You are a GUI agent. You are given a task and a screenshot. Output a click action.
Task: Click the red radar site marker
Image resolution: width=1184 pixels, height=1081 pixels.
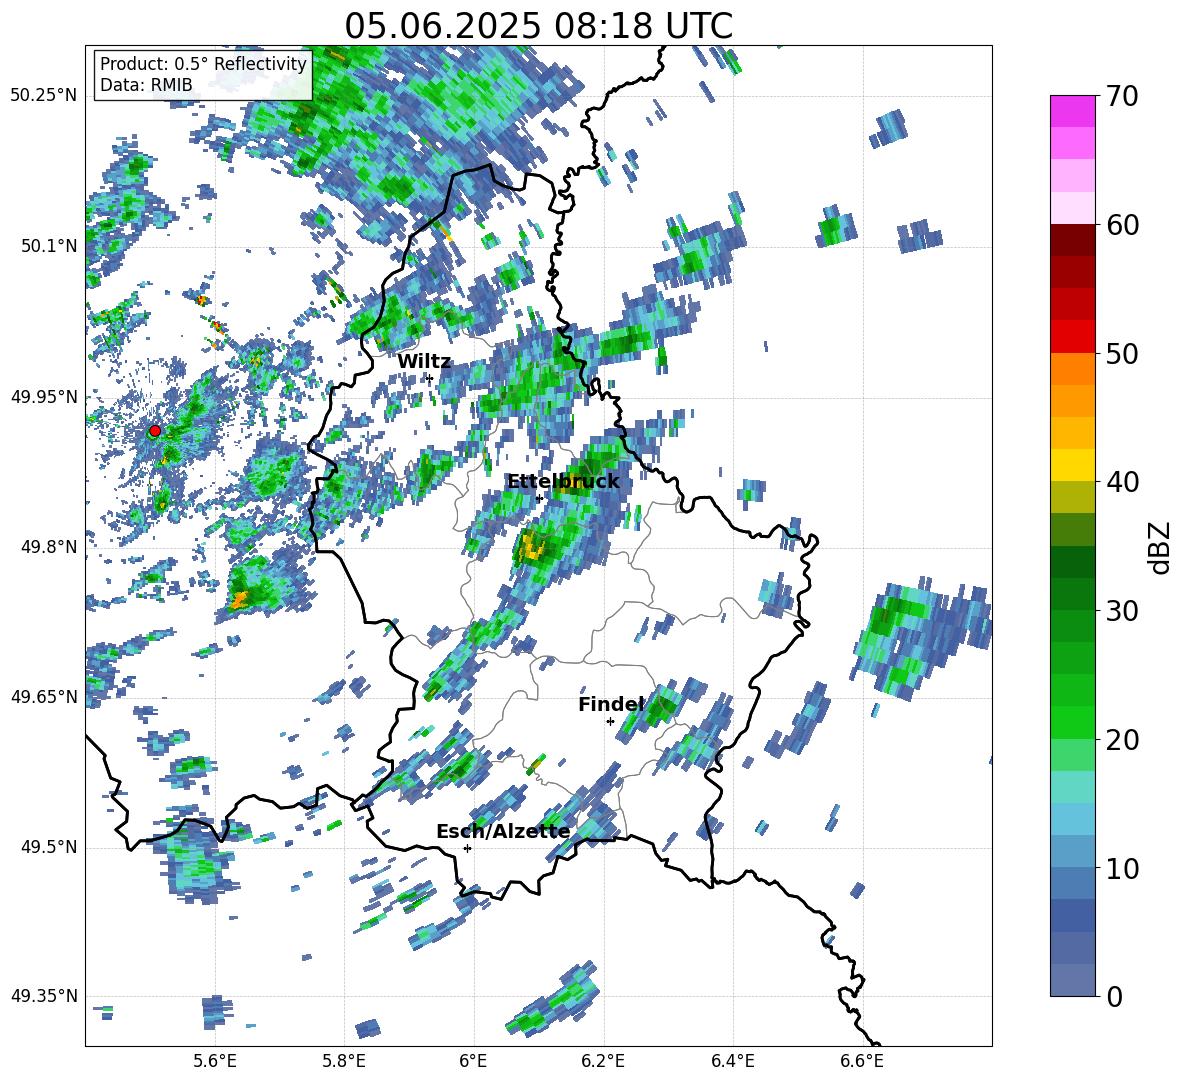coord(155,431)
